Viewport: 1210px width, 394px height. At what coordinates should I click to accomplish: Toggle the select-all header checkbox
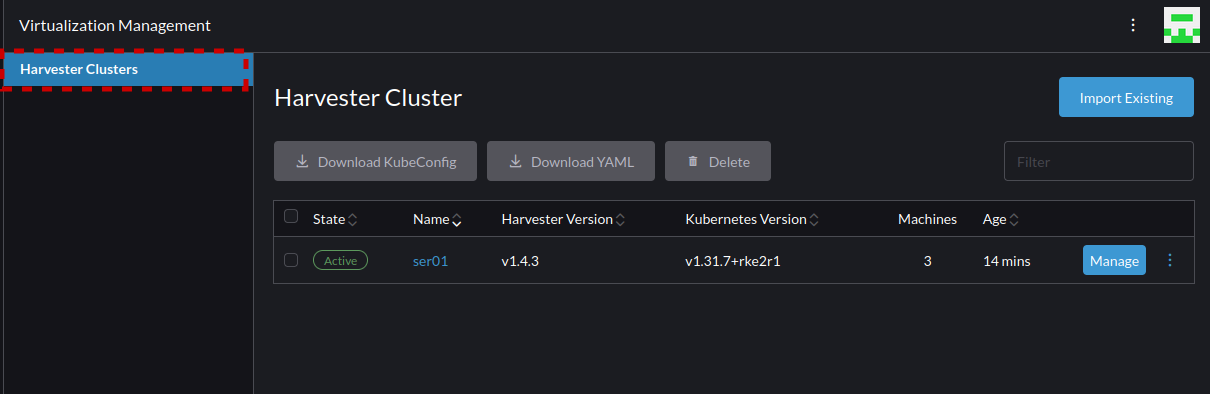point(291,216)
